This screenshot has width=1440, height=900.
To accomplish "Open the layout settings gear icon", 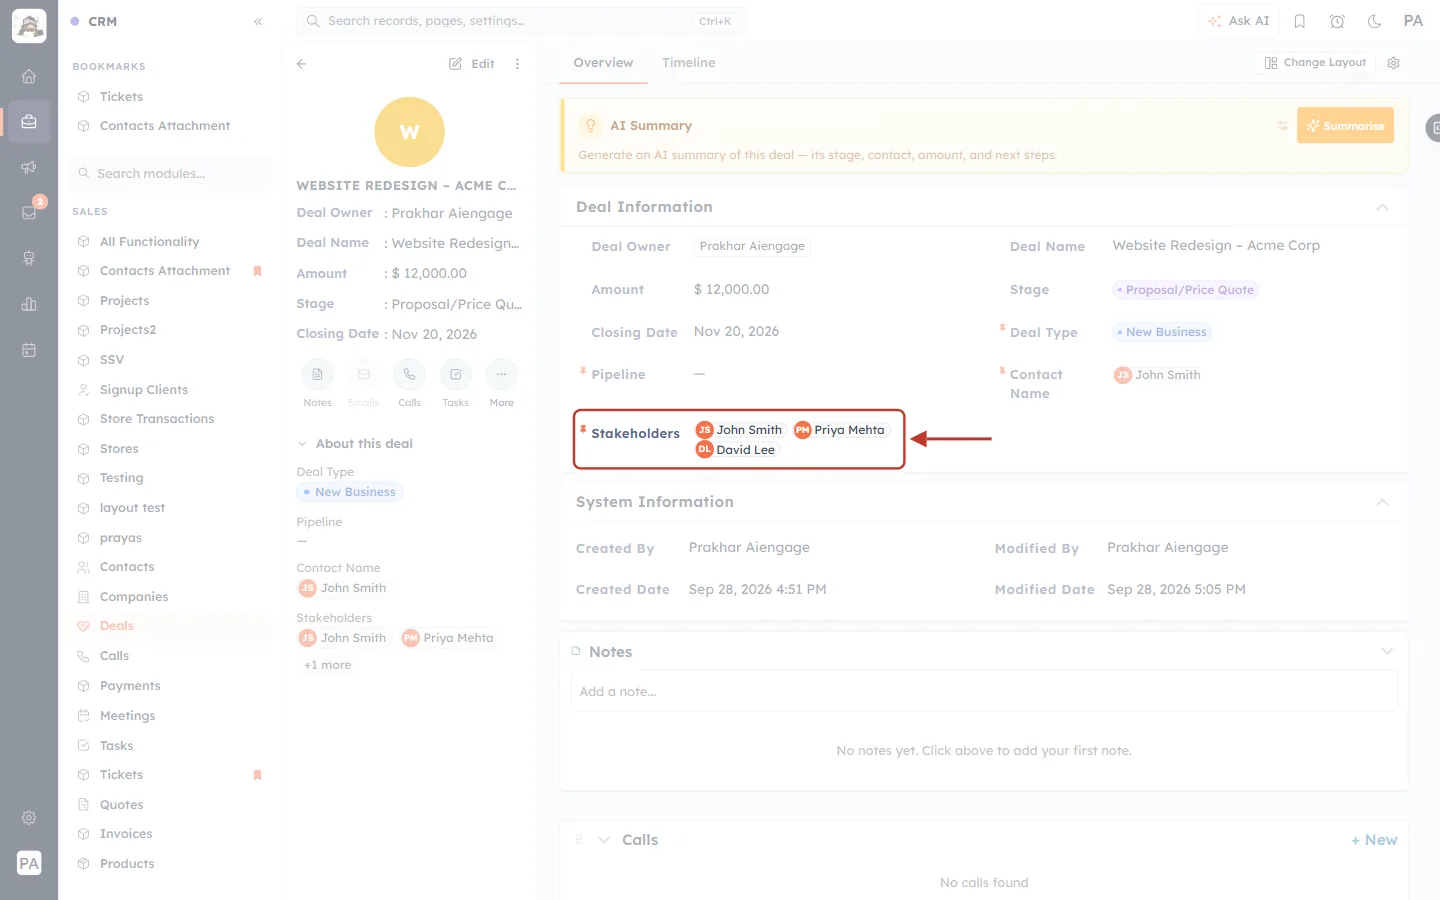I will (1394, 62).
